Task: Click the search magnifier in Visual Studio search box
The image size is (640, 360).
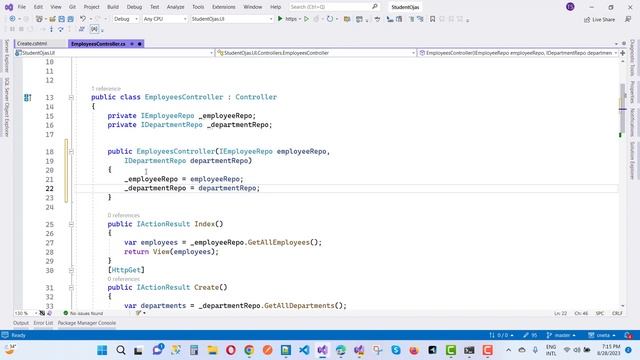Action: click(x=375, y=7)
